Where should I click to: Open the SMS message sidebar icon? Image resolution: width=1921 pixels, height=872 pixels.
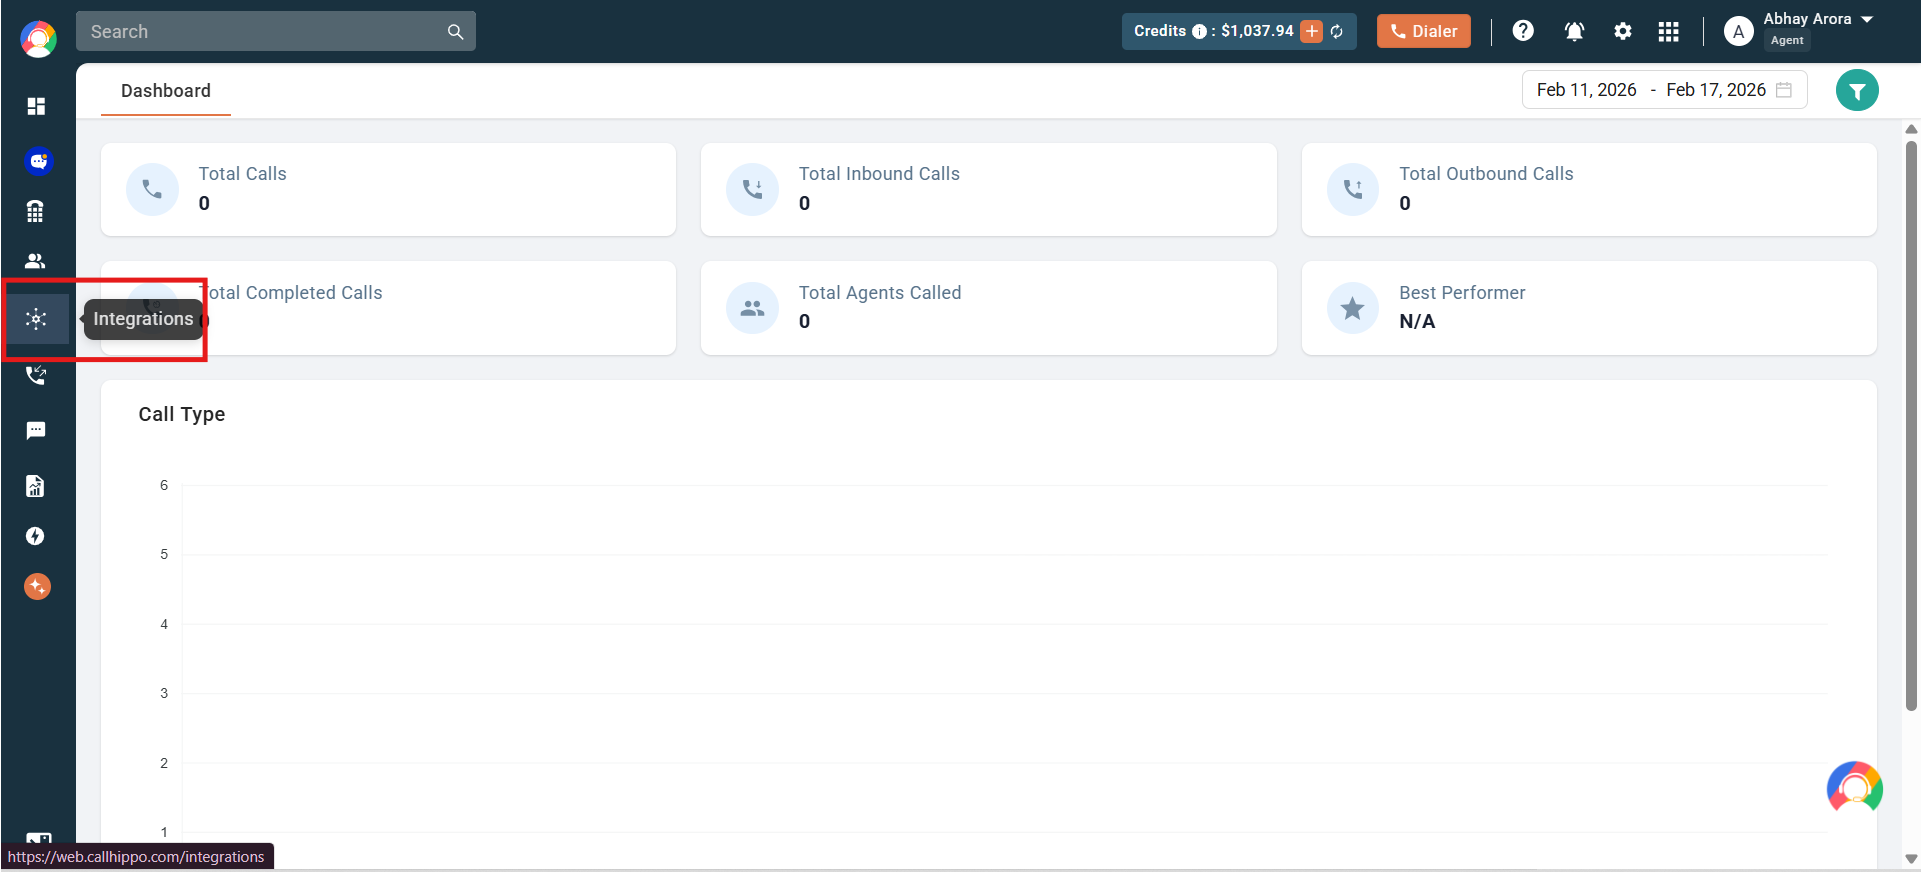pyautogui.click(x=36, y=431)
